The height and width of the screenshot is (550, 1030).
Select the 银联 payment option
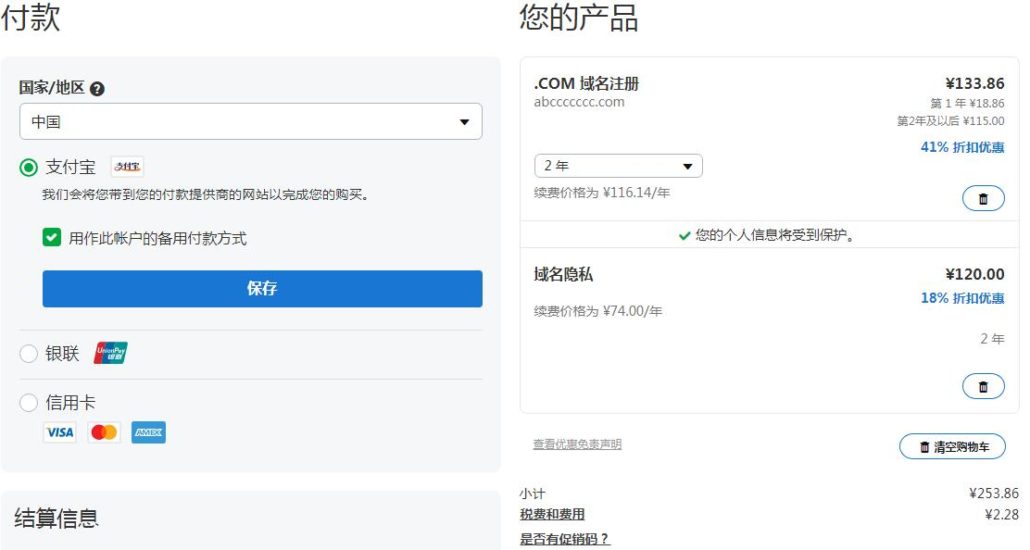point(29,353)
